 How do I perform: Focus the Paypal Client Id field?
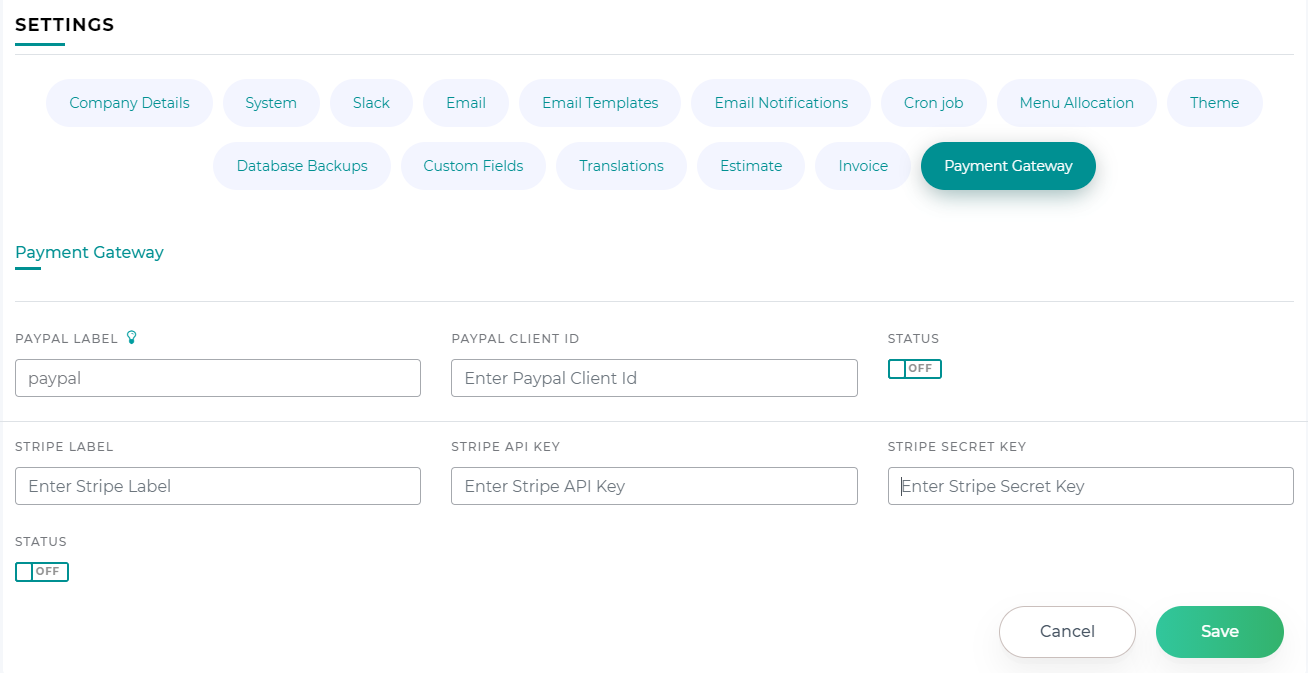point(654,378)
